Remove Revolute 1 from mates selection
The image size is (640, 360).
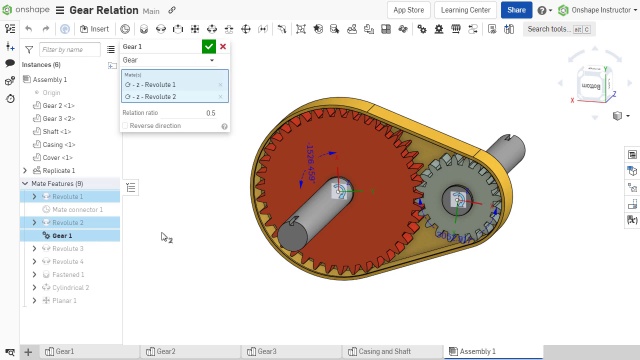220,85
